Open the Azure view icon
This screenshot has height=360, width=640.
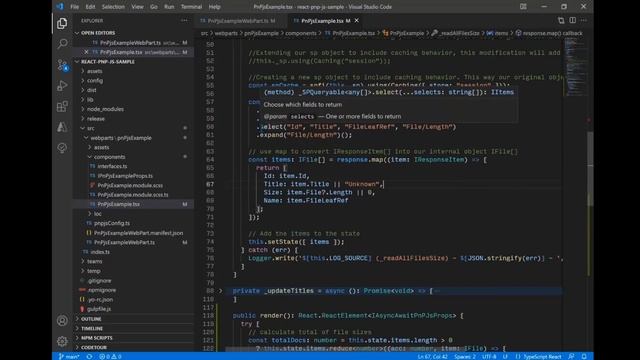(62, 127)
